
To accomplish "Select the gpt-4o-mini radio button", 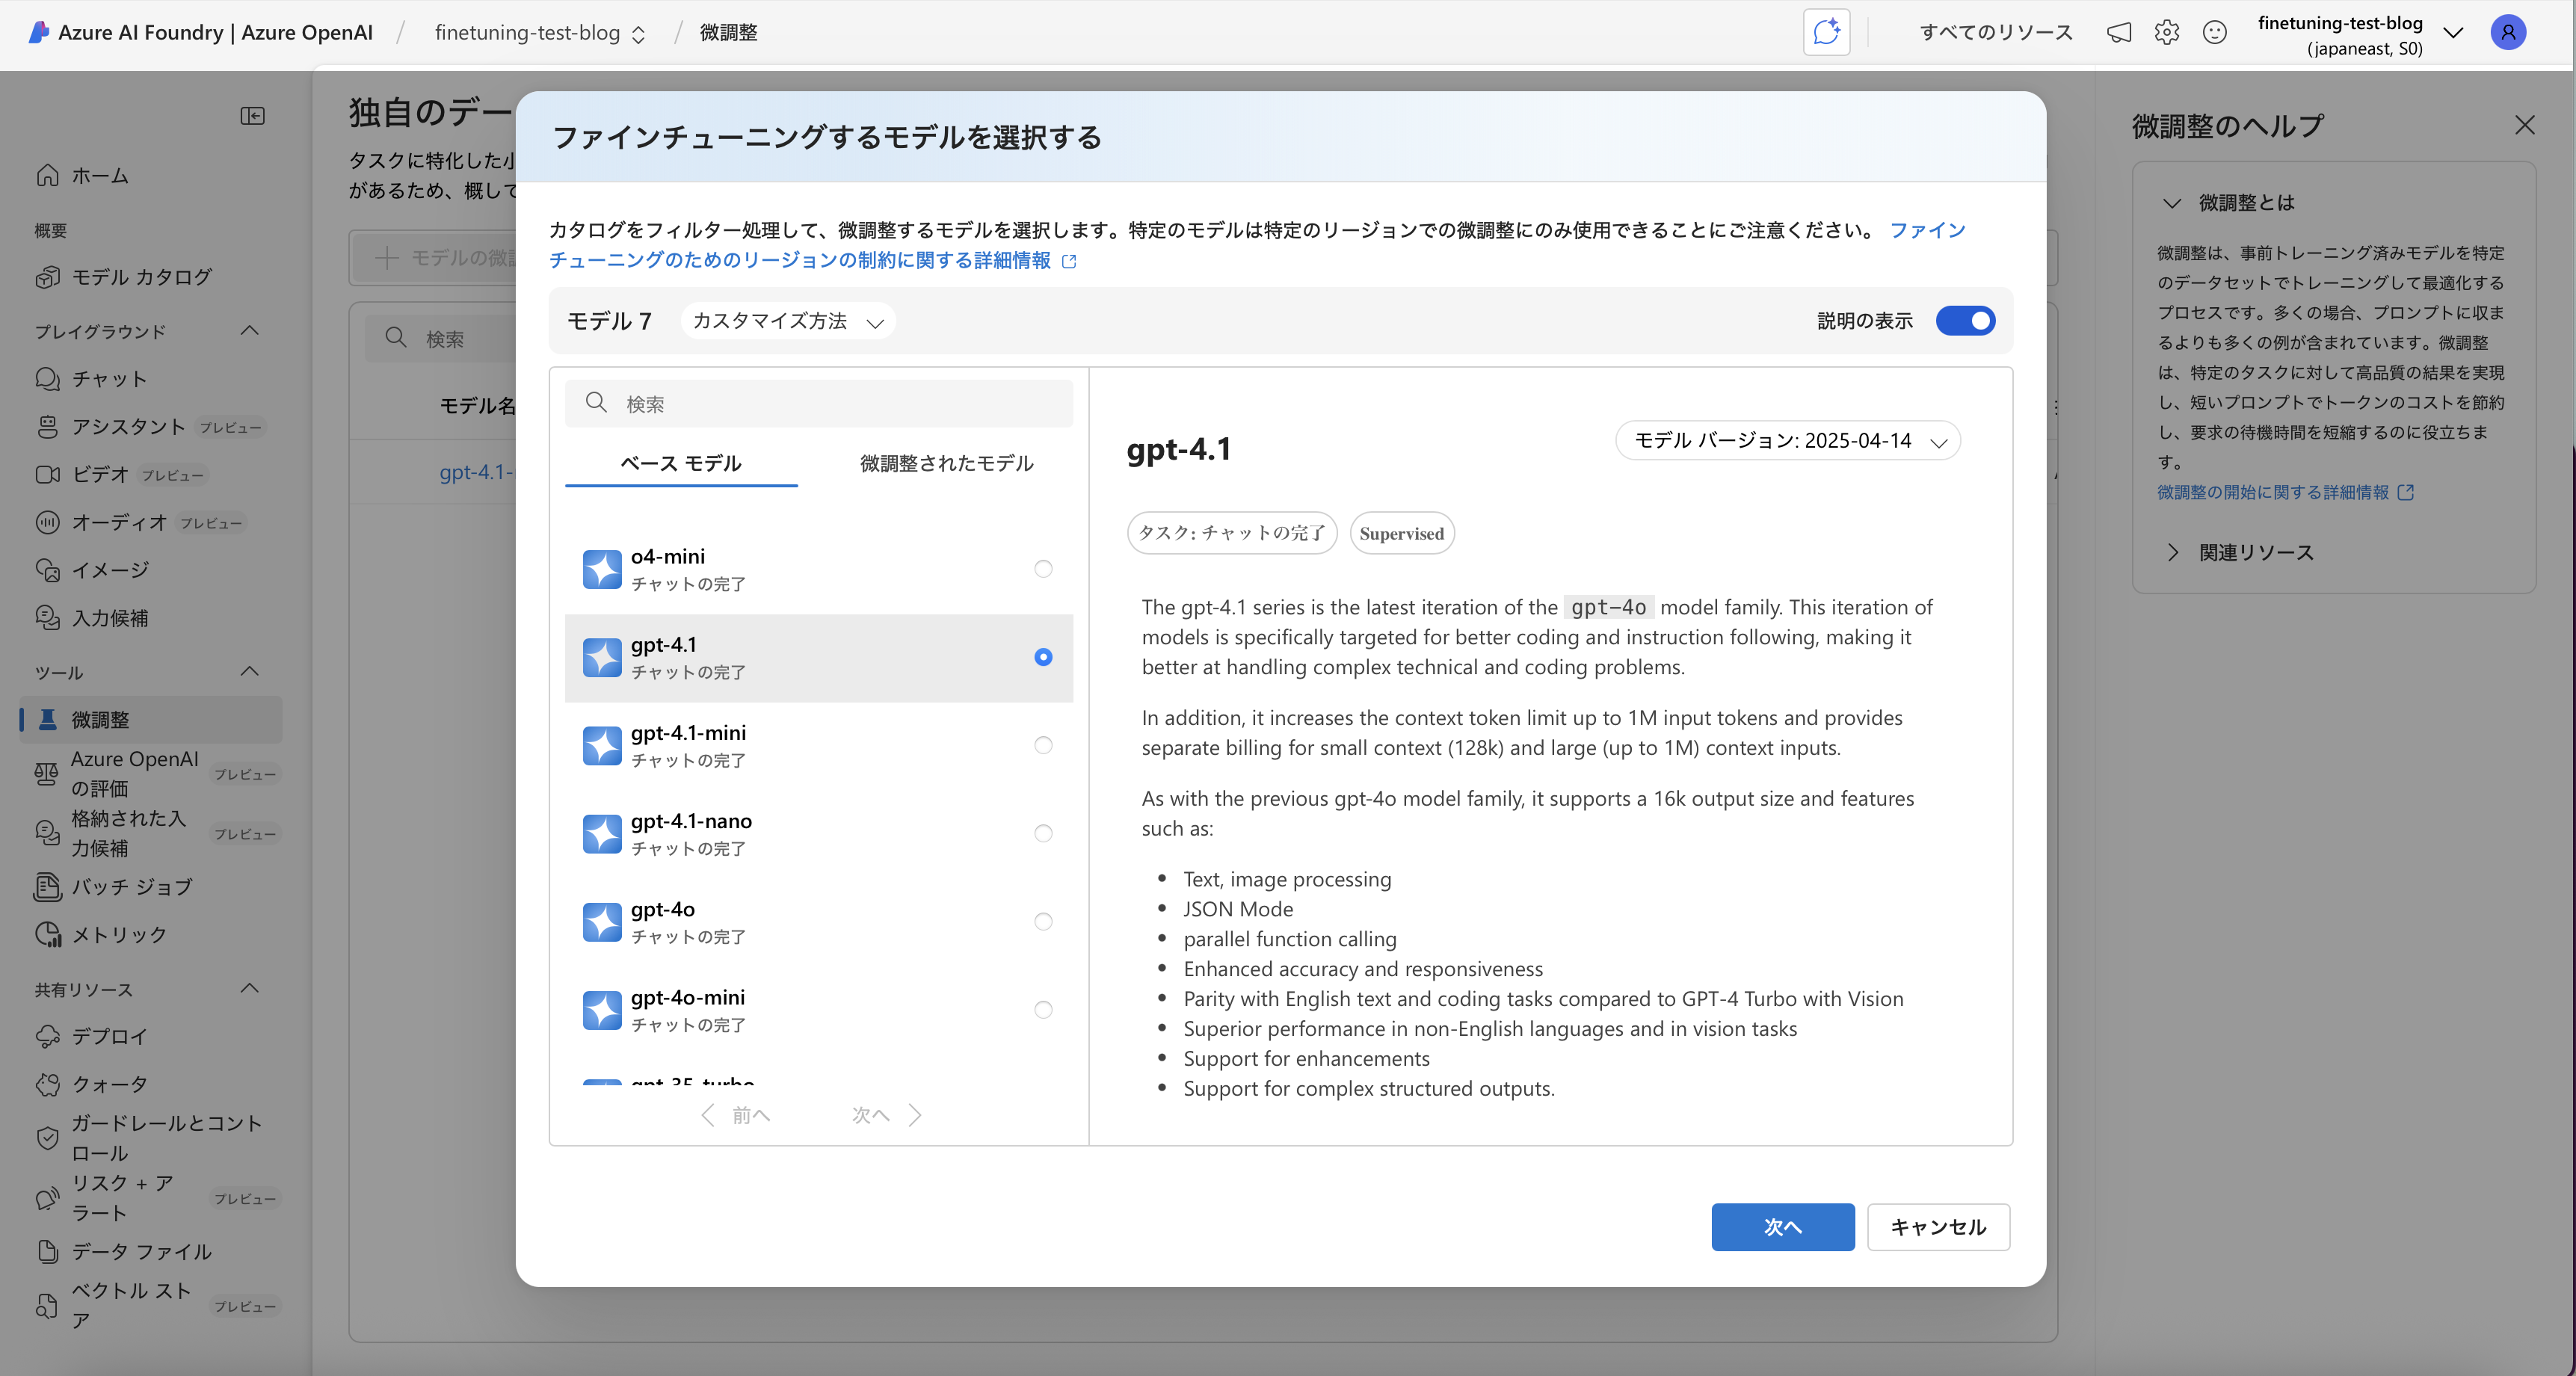I will point(1043,1009).
